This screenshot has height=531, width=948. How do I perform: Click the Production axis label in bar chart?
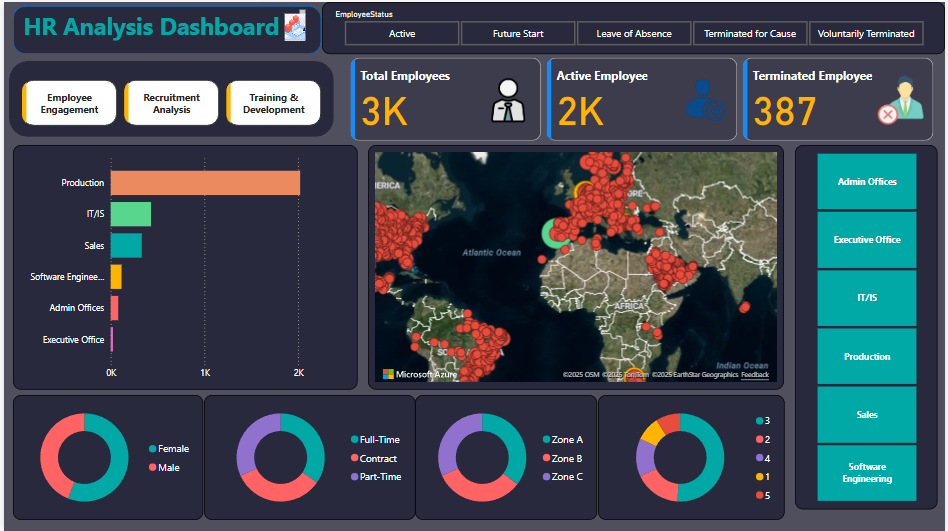click(x=83, y=183)
